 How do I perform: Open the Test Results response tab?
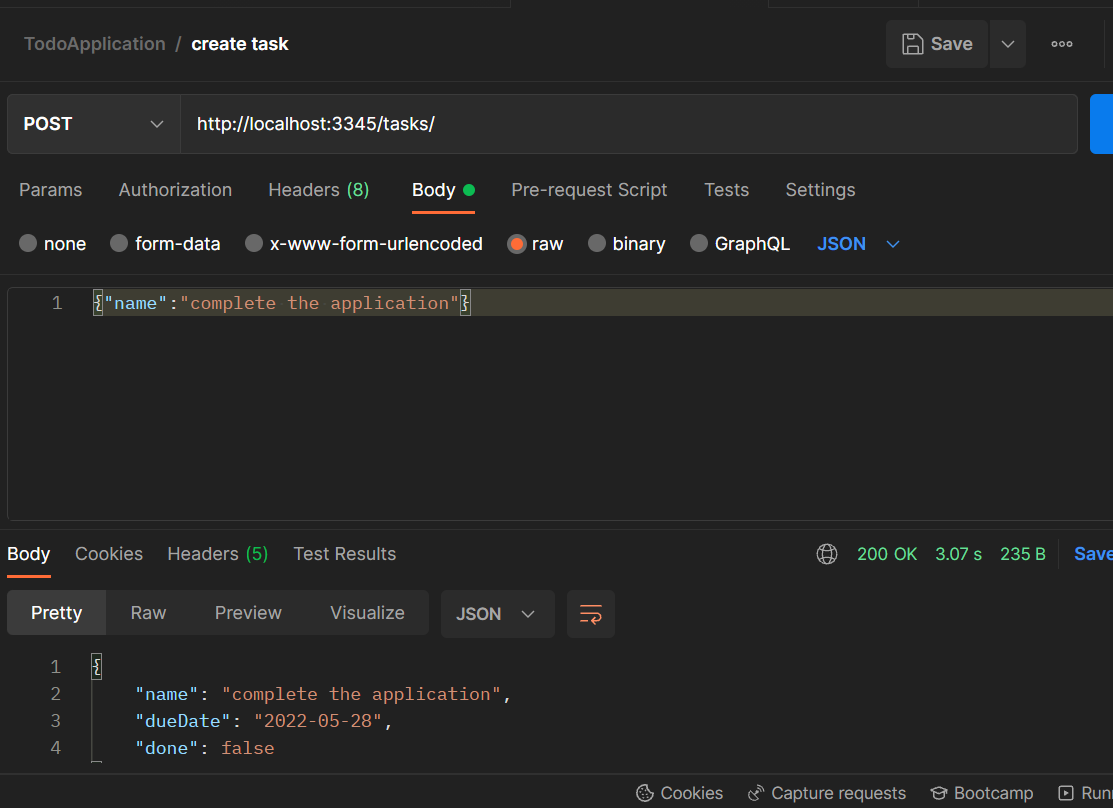[x=344, y=553]
